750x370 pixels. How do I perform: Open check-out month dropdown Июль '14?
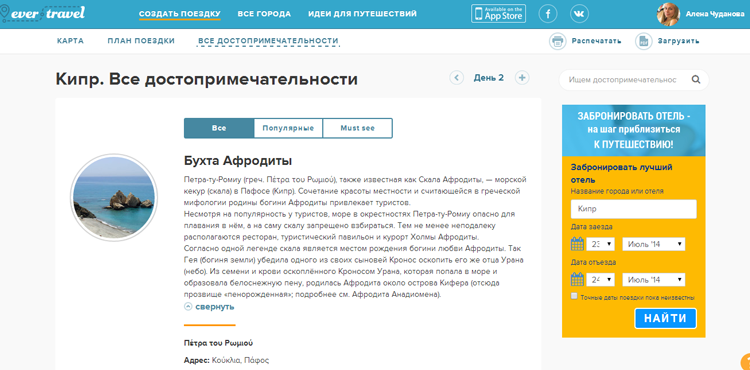[x=653, y=280]
